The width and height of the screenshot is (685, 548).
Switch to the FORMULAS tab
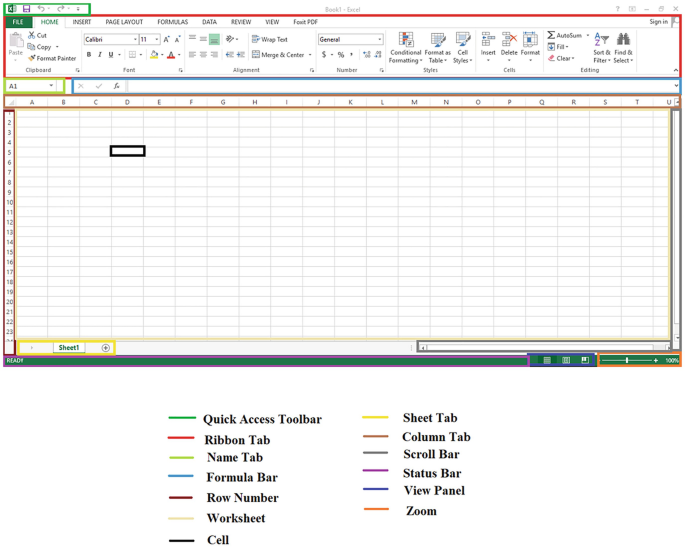click(173, 22)
